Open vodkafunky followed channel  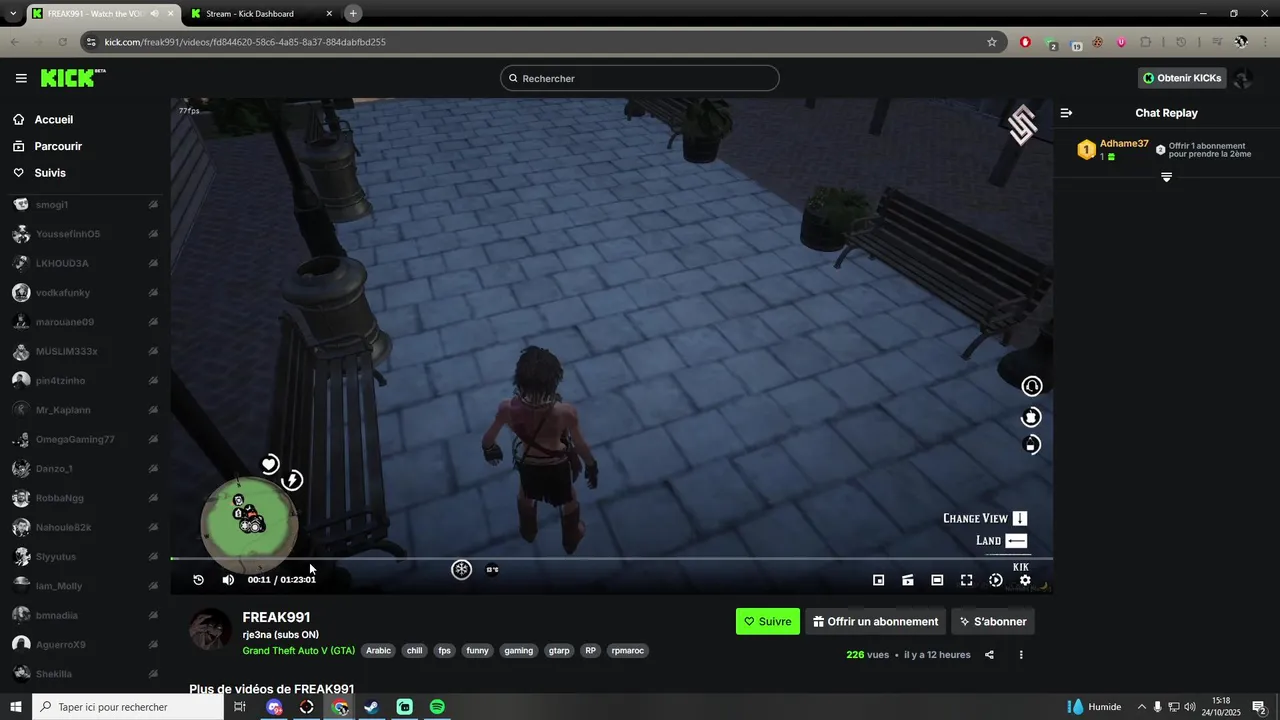click(x=85, y=293)
